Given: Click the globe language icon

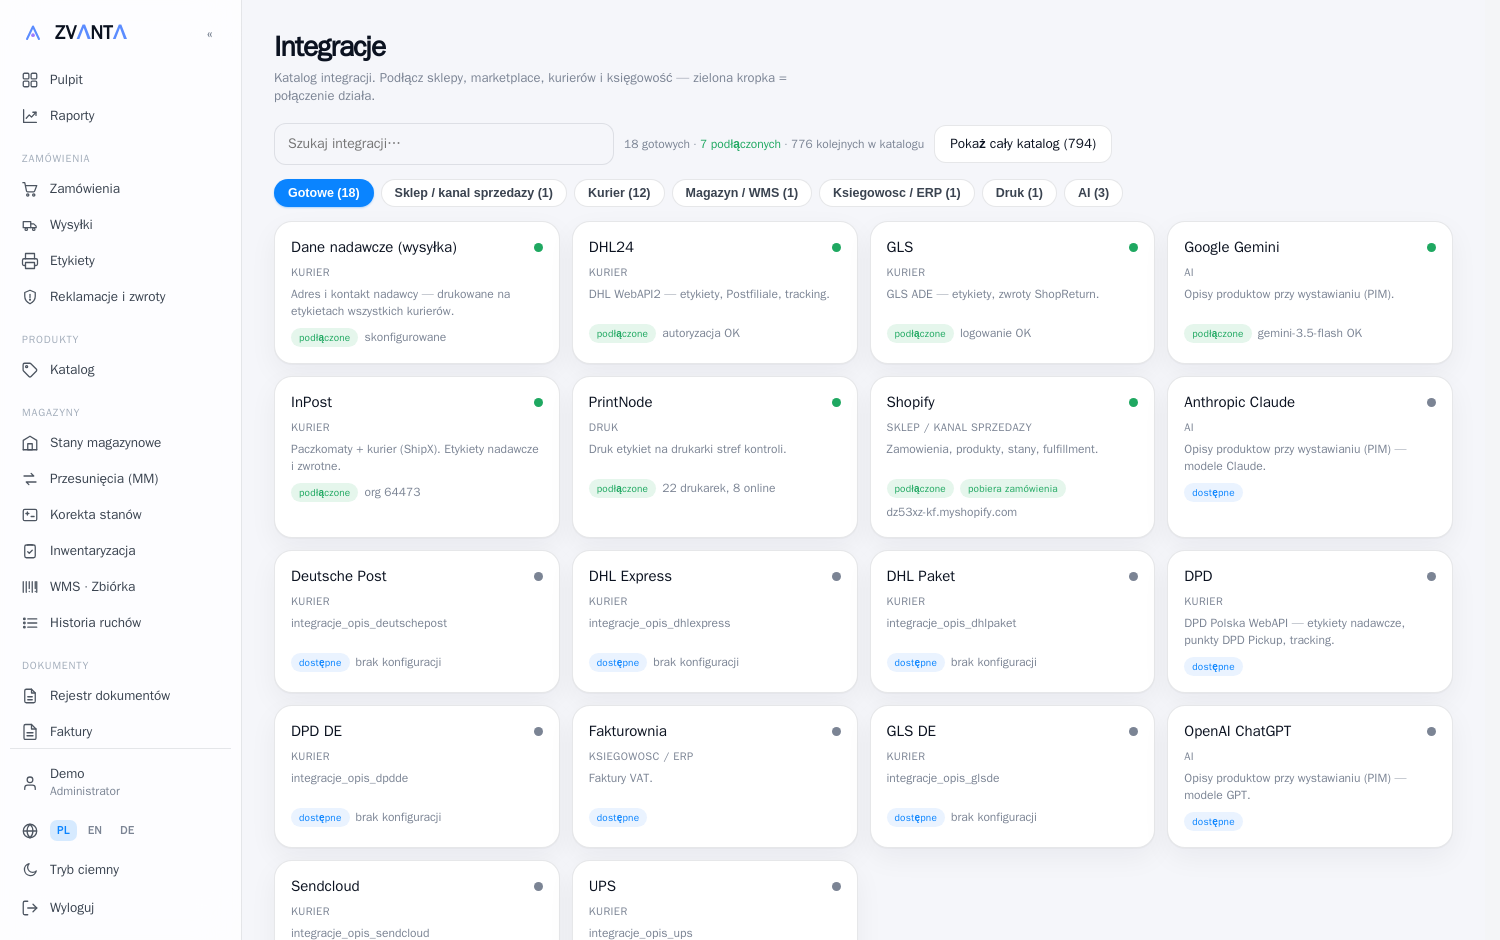Looking at the screenshot, I should [x=30, y=831].
